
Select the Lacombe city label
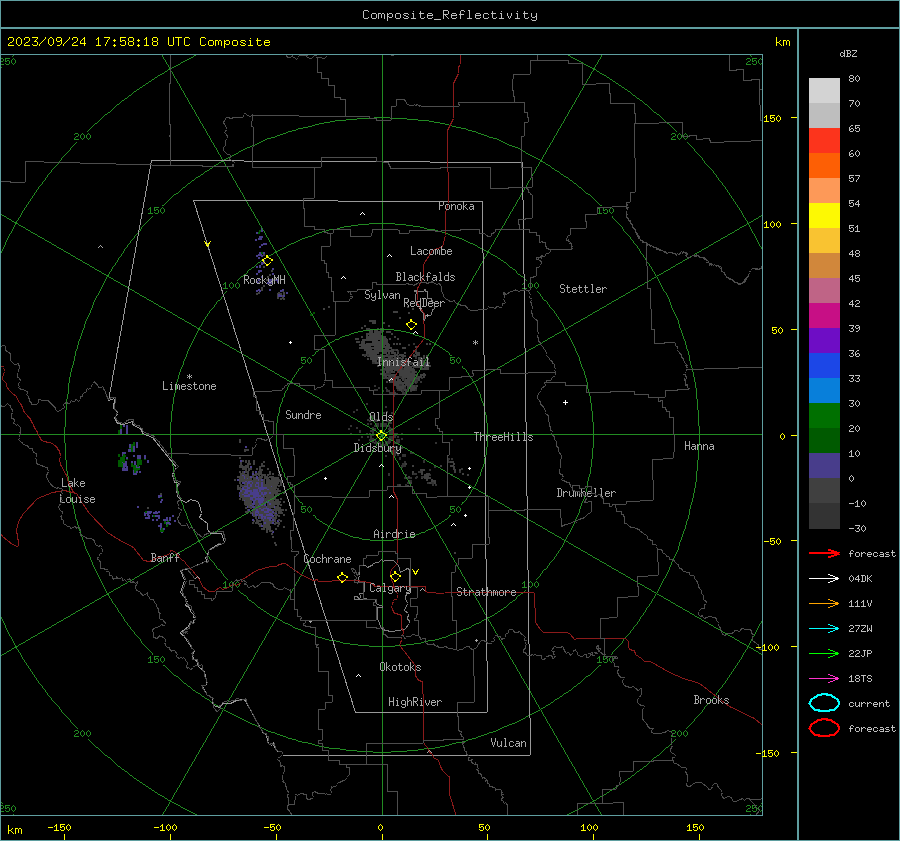point(431,251)
